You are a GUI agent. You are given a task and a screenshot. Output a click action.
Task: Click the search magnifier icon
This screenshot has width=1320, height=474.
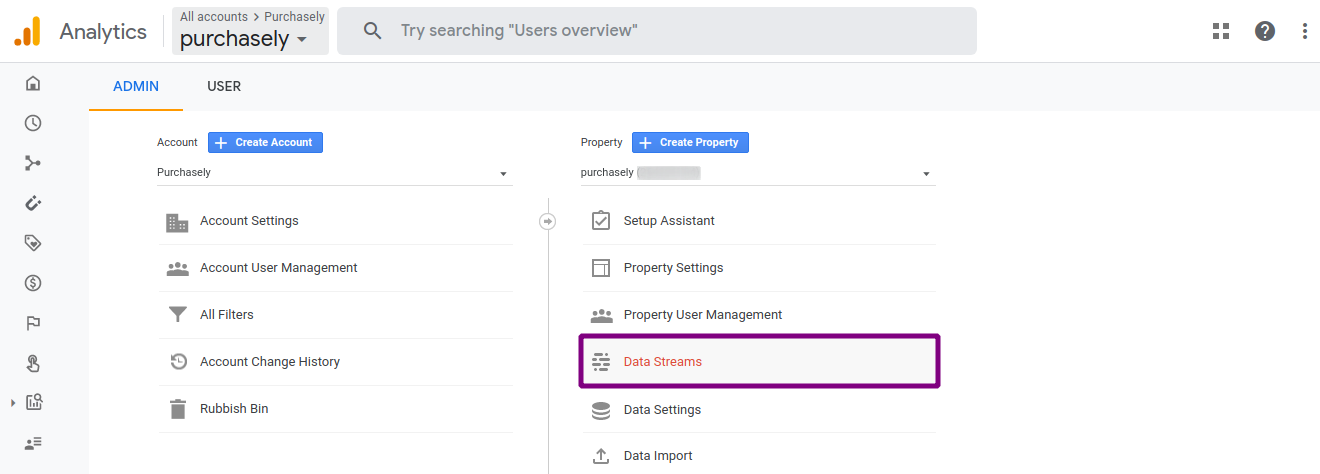(373, 31)
